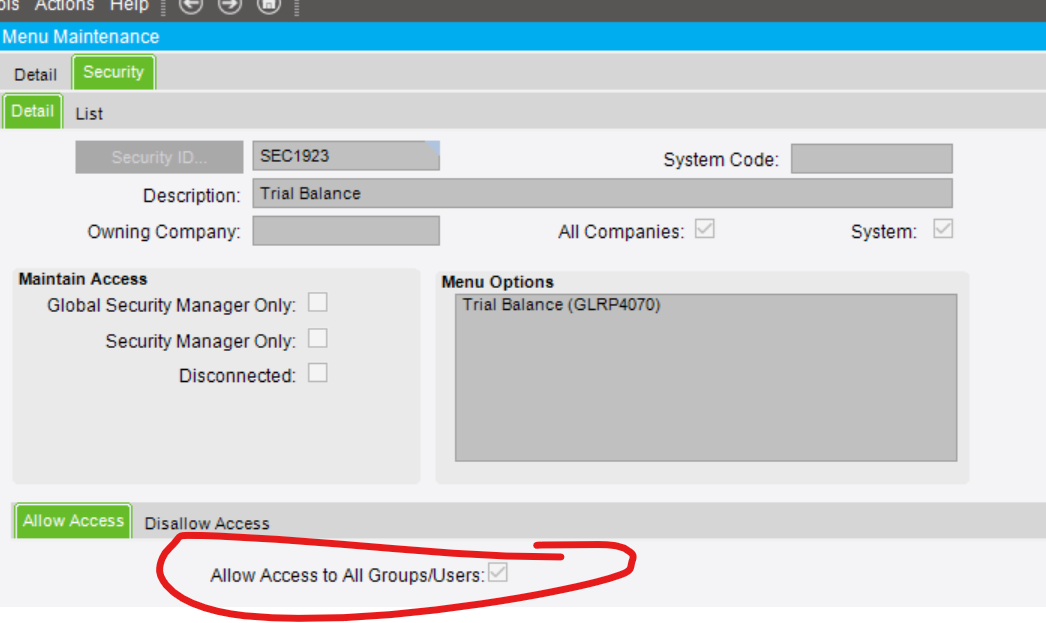Enable Global Security Manager Only checkbox
1046x623 pixels.
tap(318, 302)
